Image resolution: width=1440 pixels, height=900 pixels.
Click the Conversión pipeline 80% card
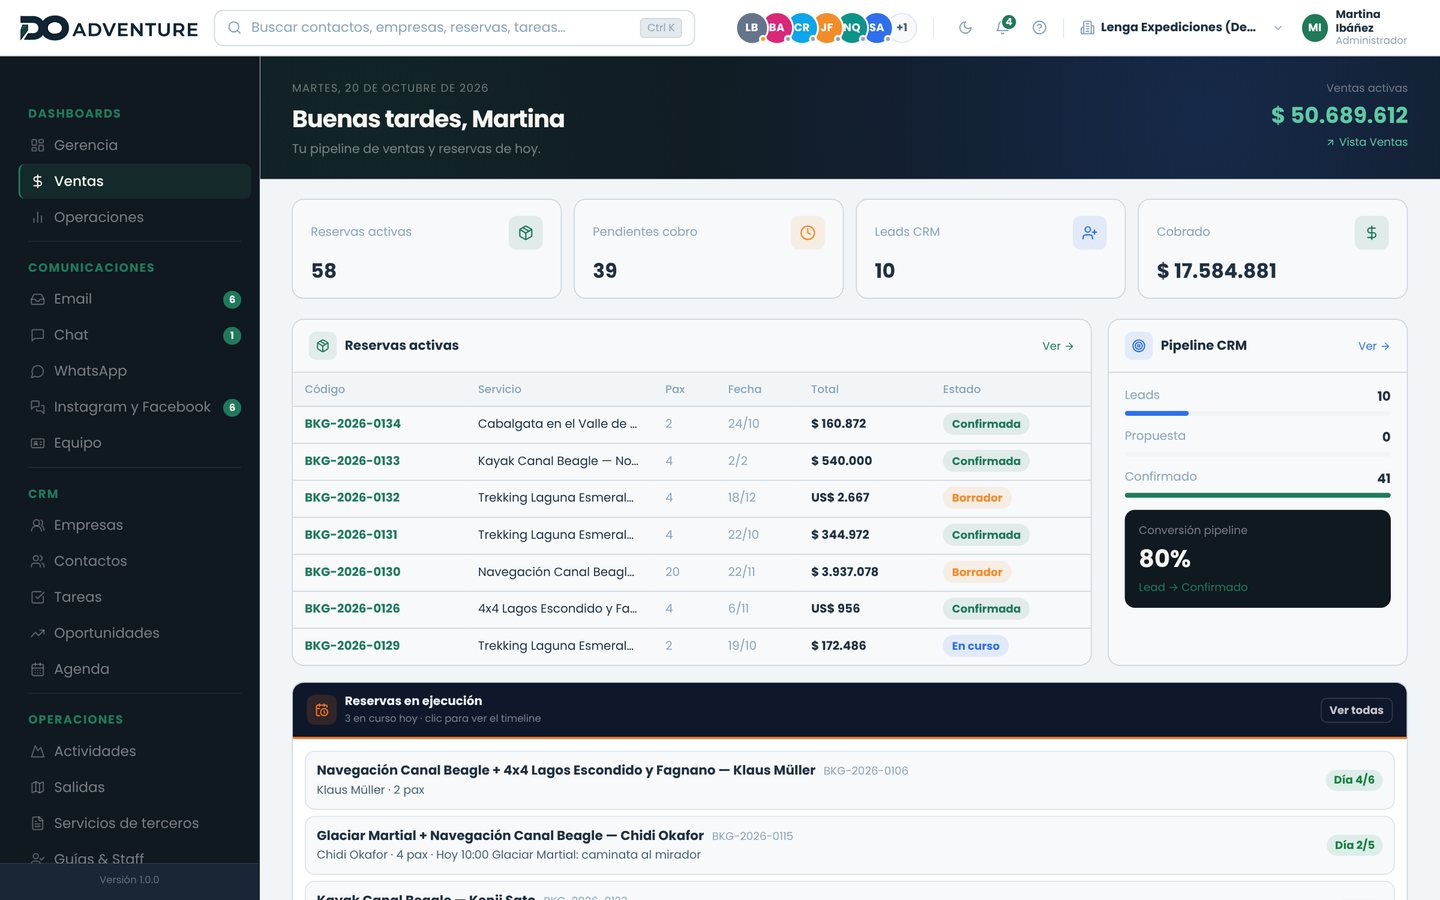[x=1258, y=559]
